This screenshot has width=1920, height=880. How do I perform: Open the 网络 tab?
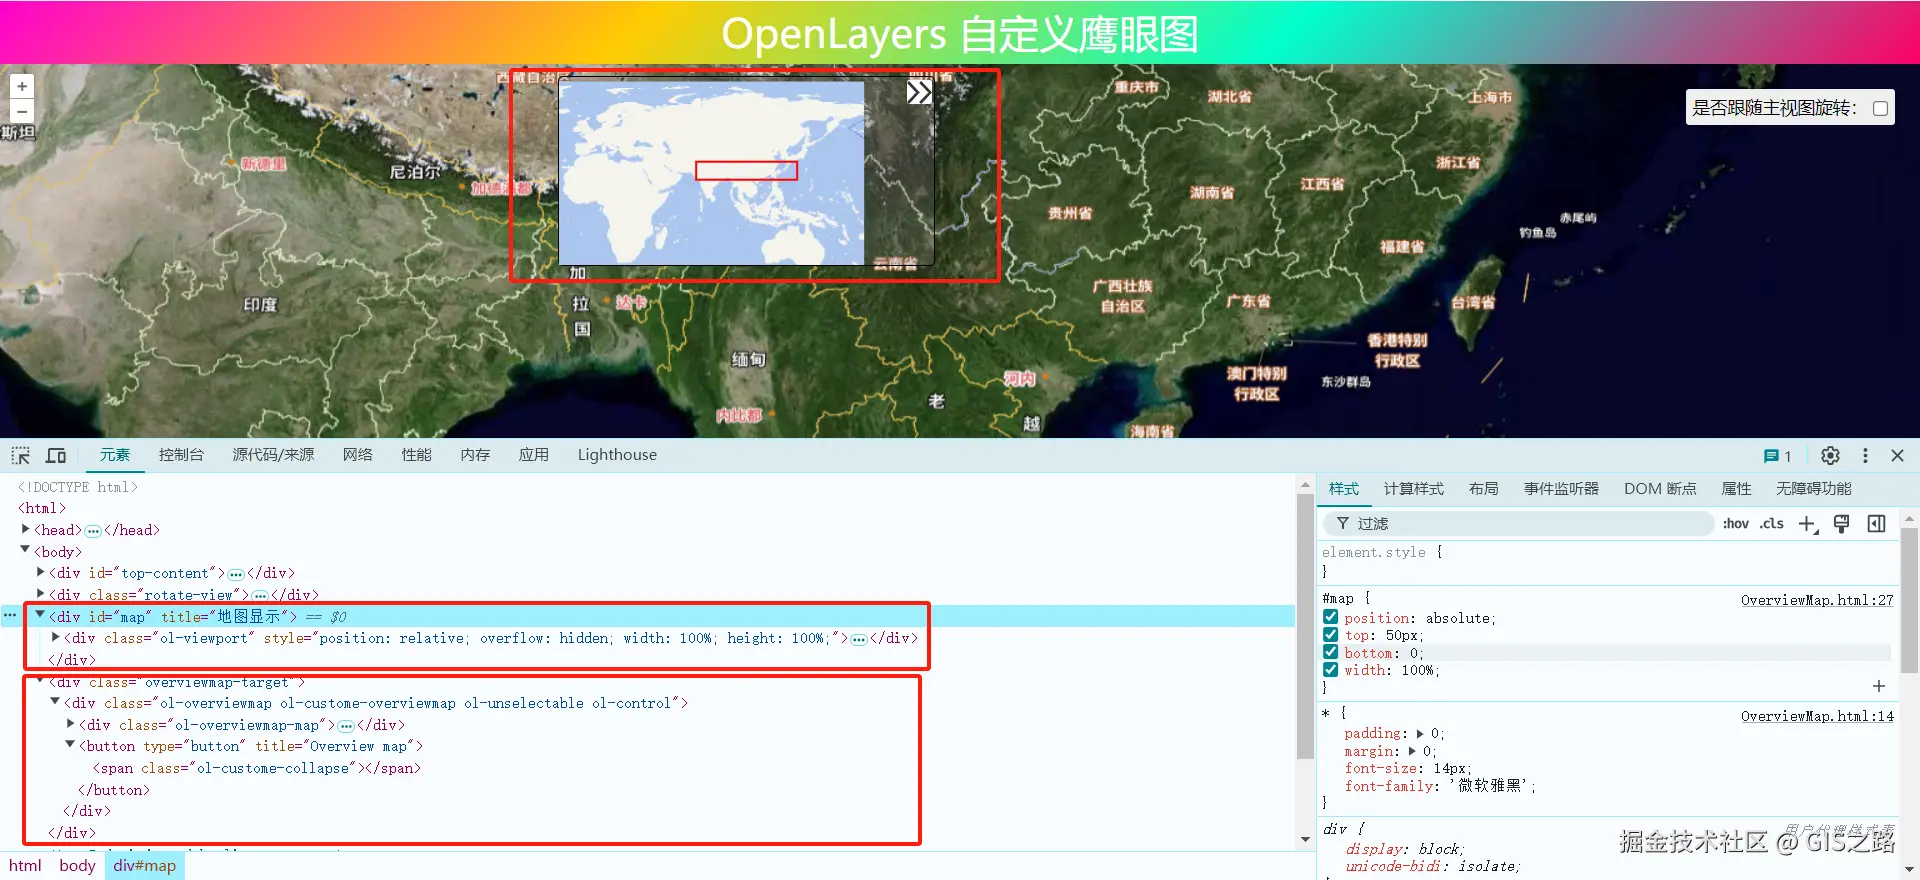(357, 455)
